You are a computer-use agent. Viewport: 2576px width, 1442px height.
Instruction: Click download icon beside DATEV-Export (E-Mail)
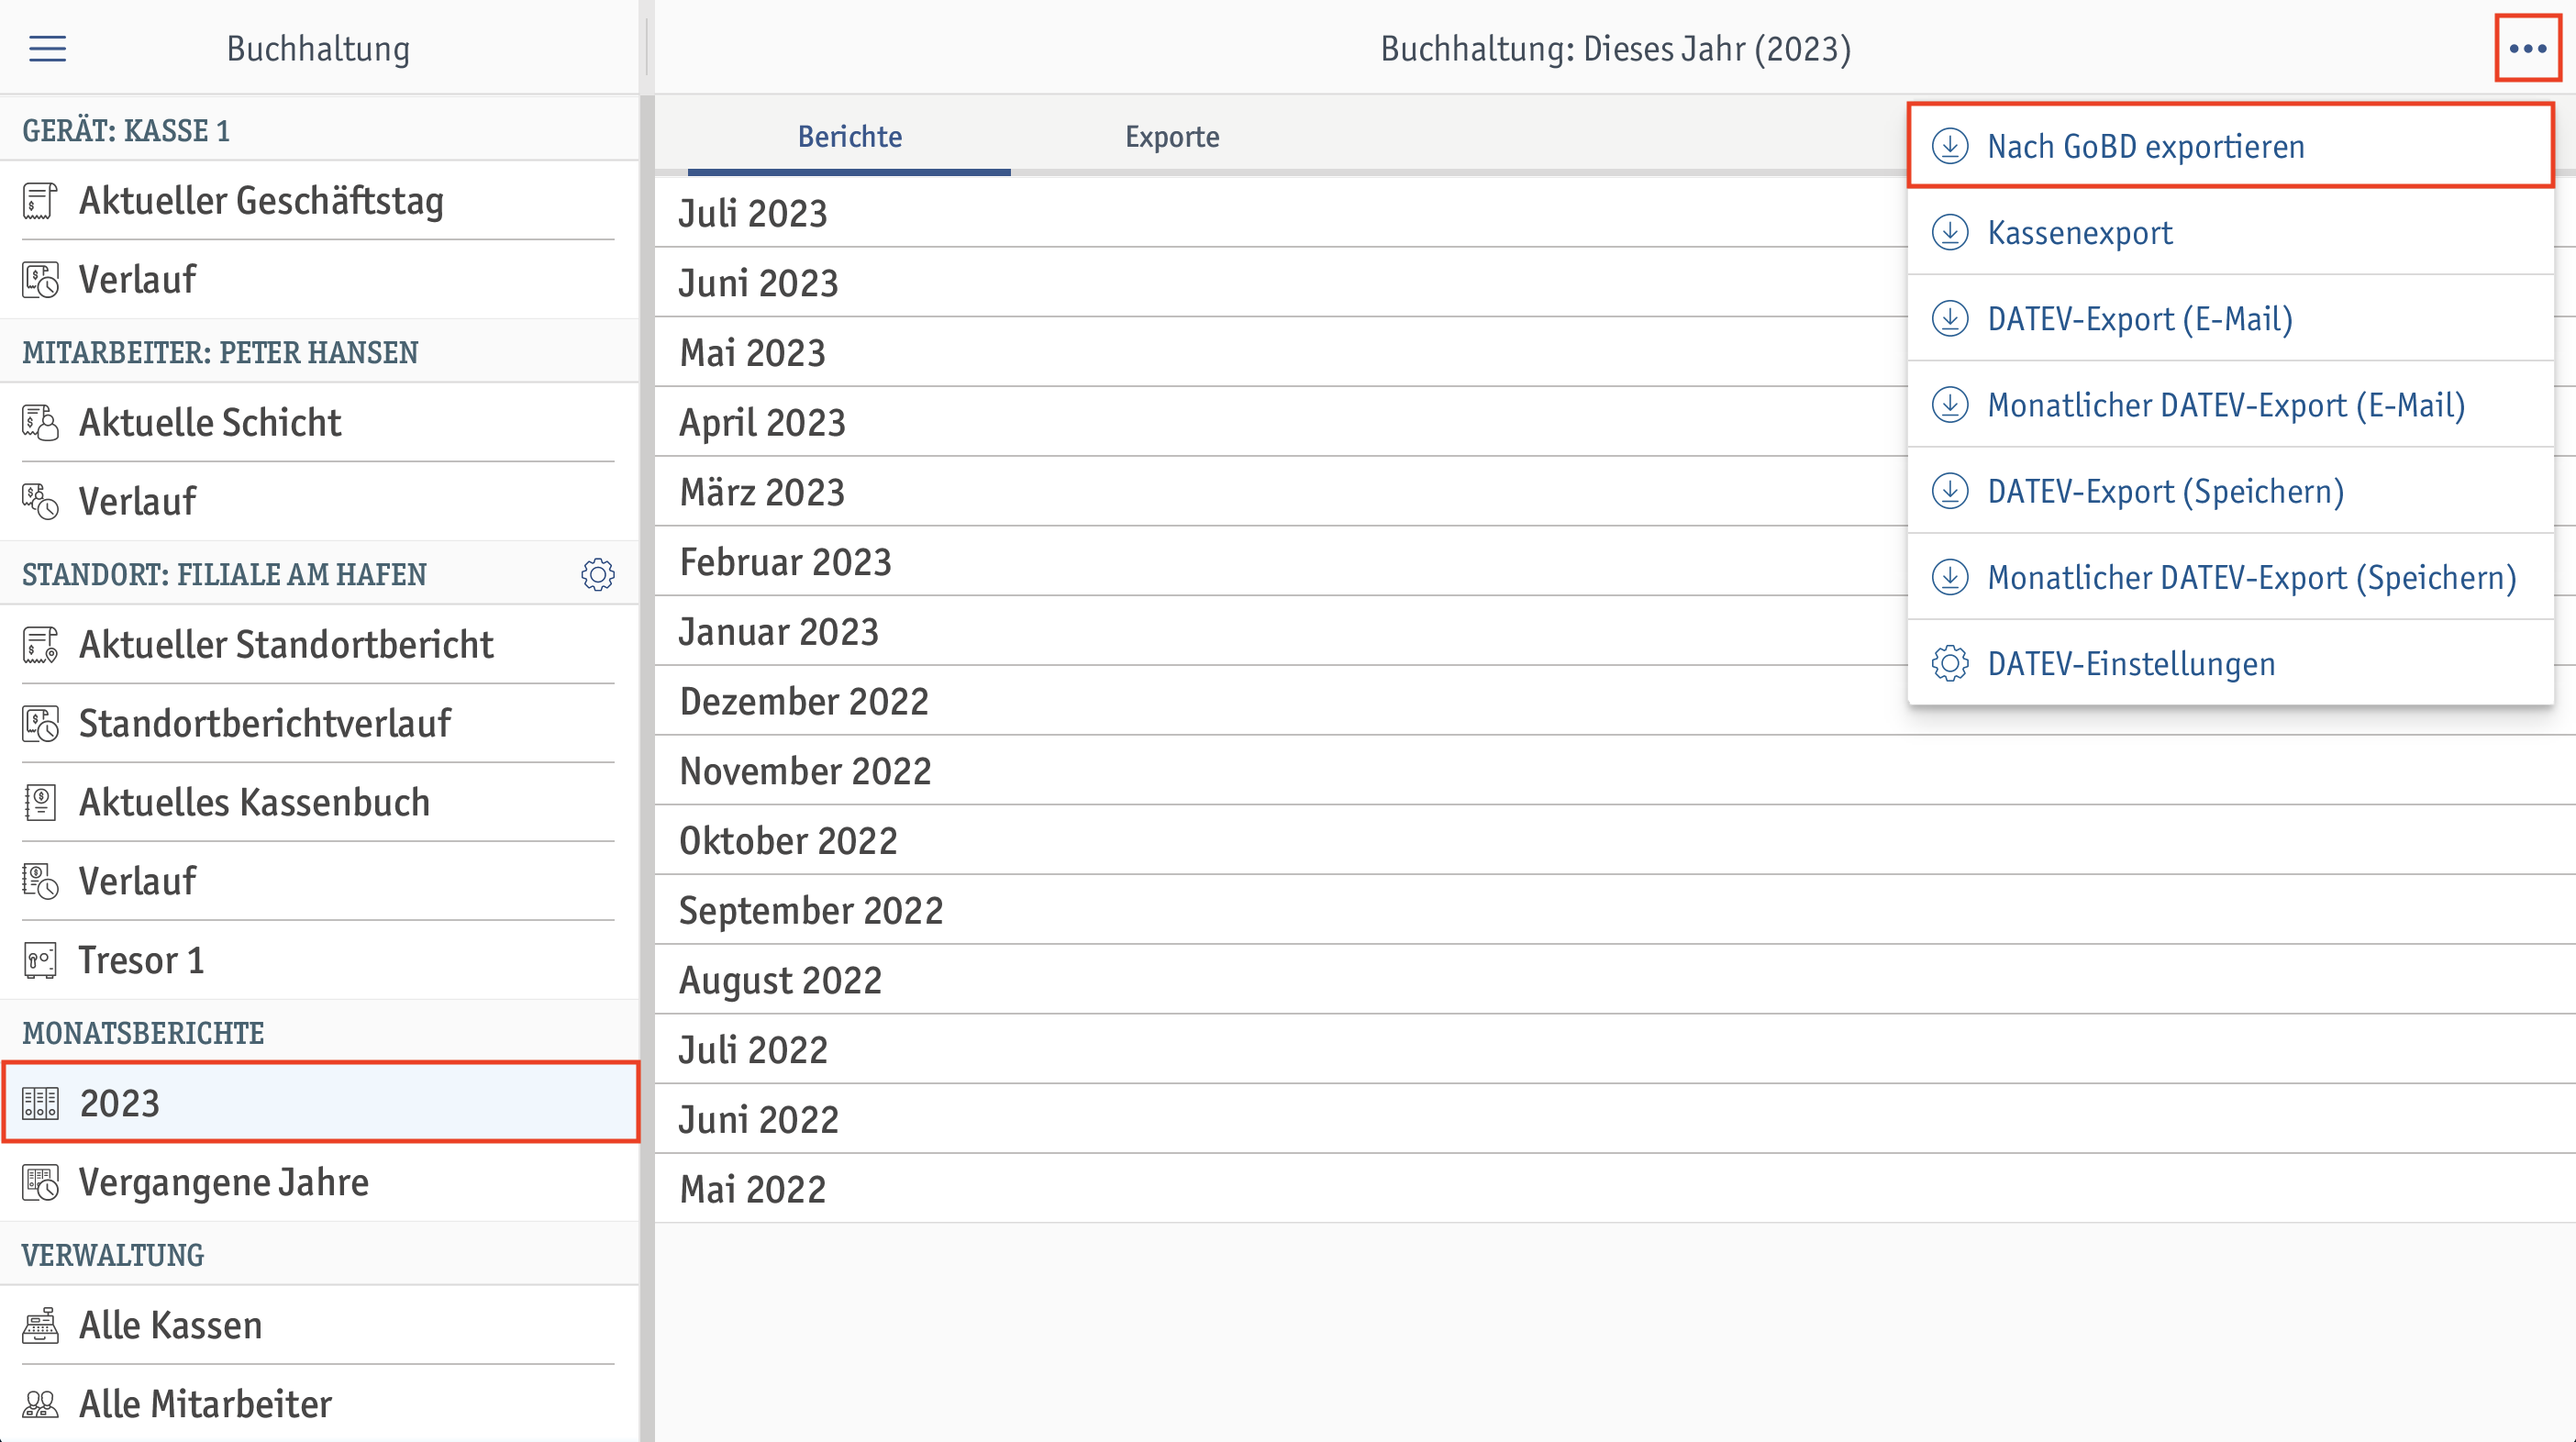pyautogui.click(x=1950, y=319)
